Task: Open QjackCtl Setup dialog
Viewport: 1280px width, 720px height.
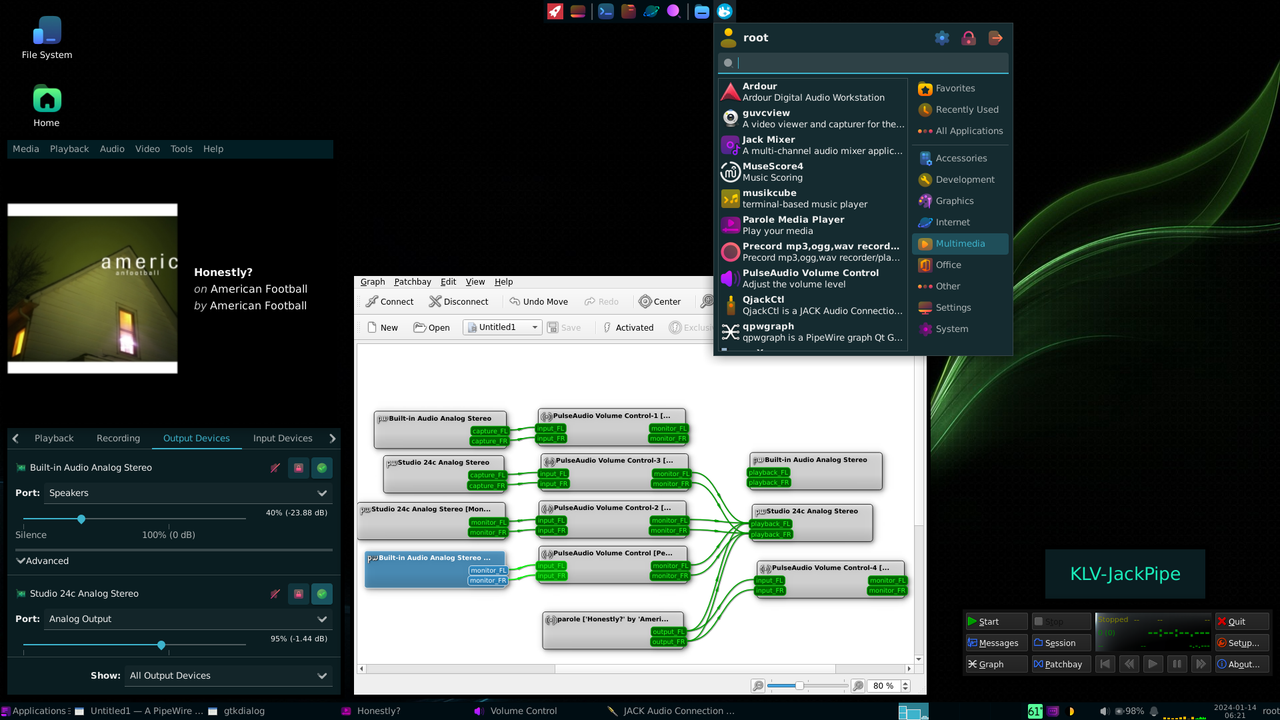Action: click(x=1242, y=643)
